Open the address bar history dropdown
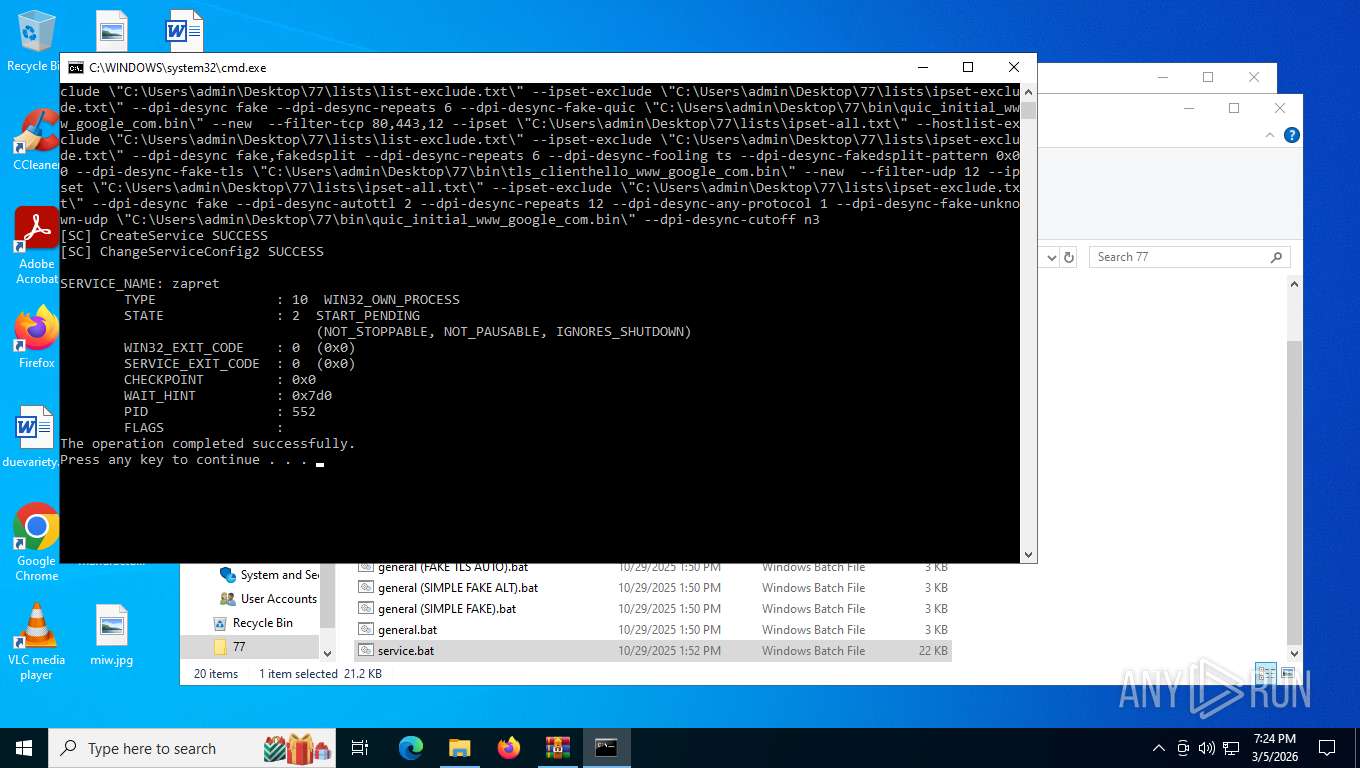 coord(1051,257)
